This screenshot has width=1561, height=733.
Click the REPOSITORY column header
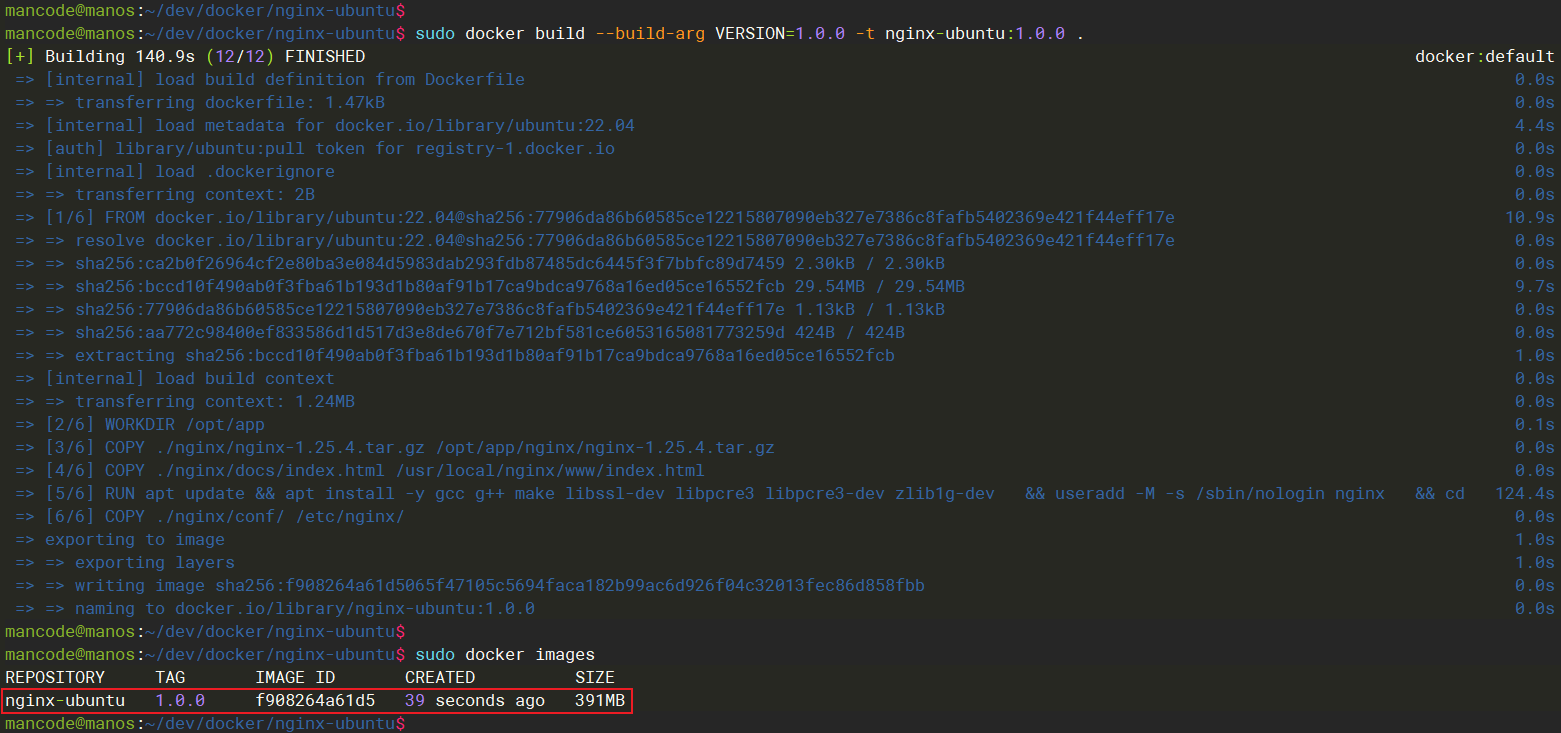55,677
